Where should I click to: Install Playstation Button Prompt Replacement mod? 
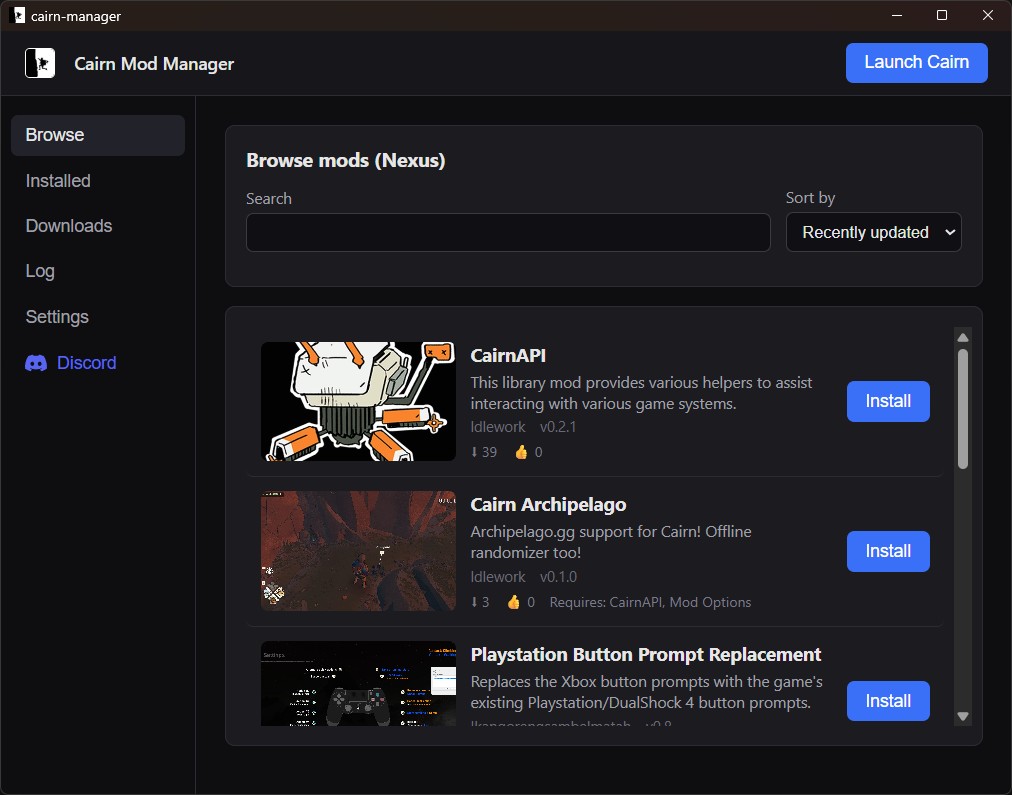[x=888, y=701]
